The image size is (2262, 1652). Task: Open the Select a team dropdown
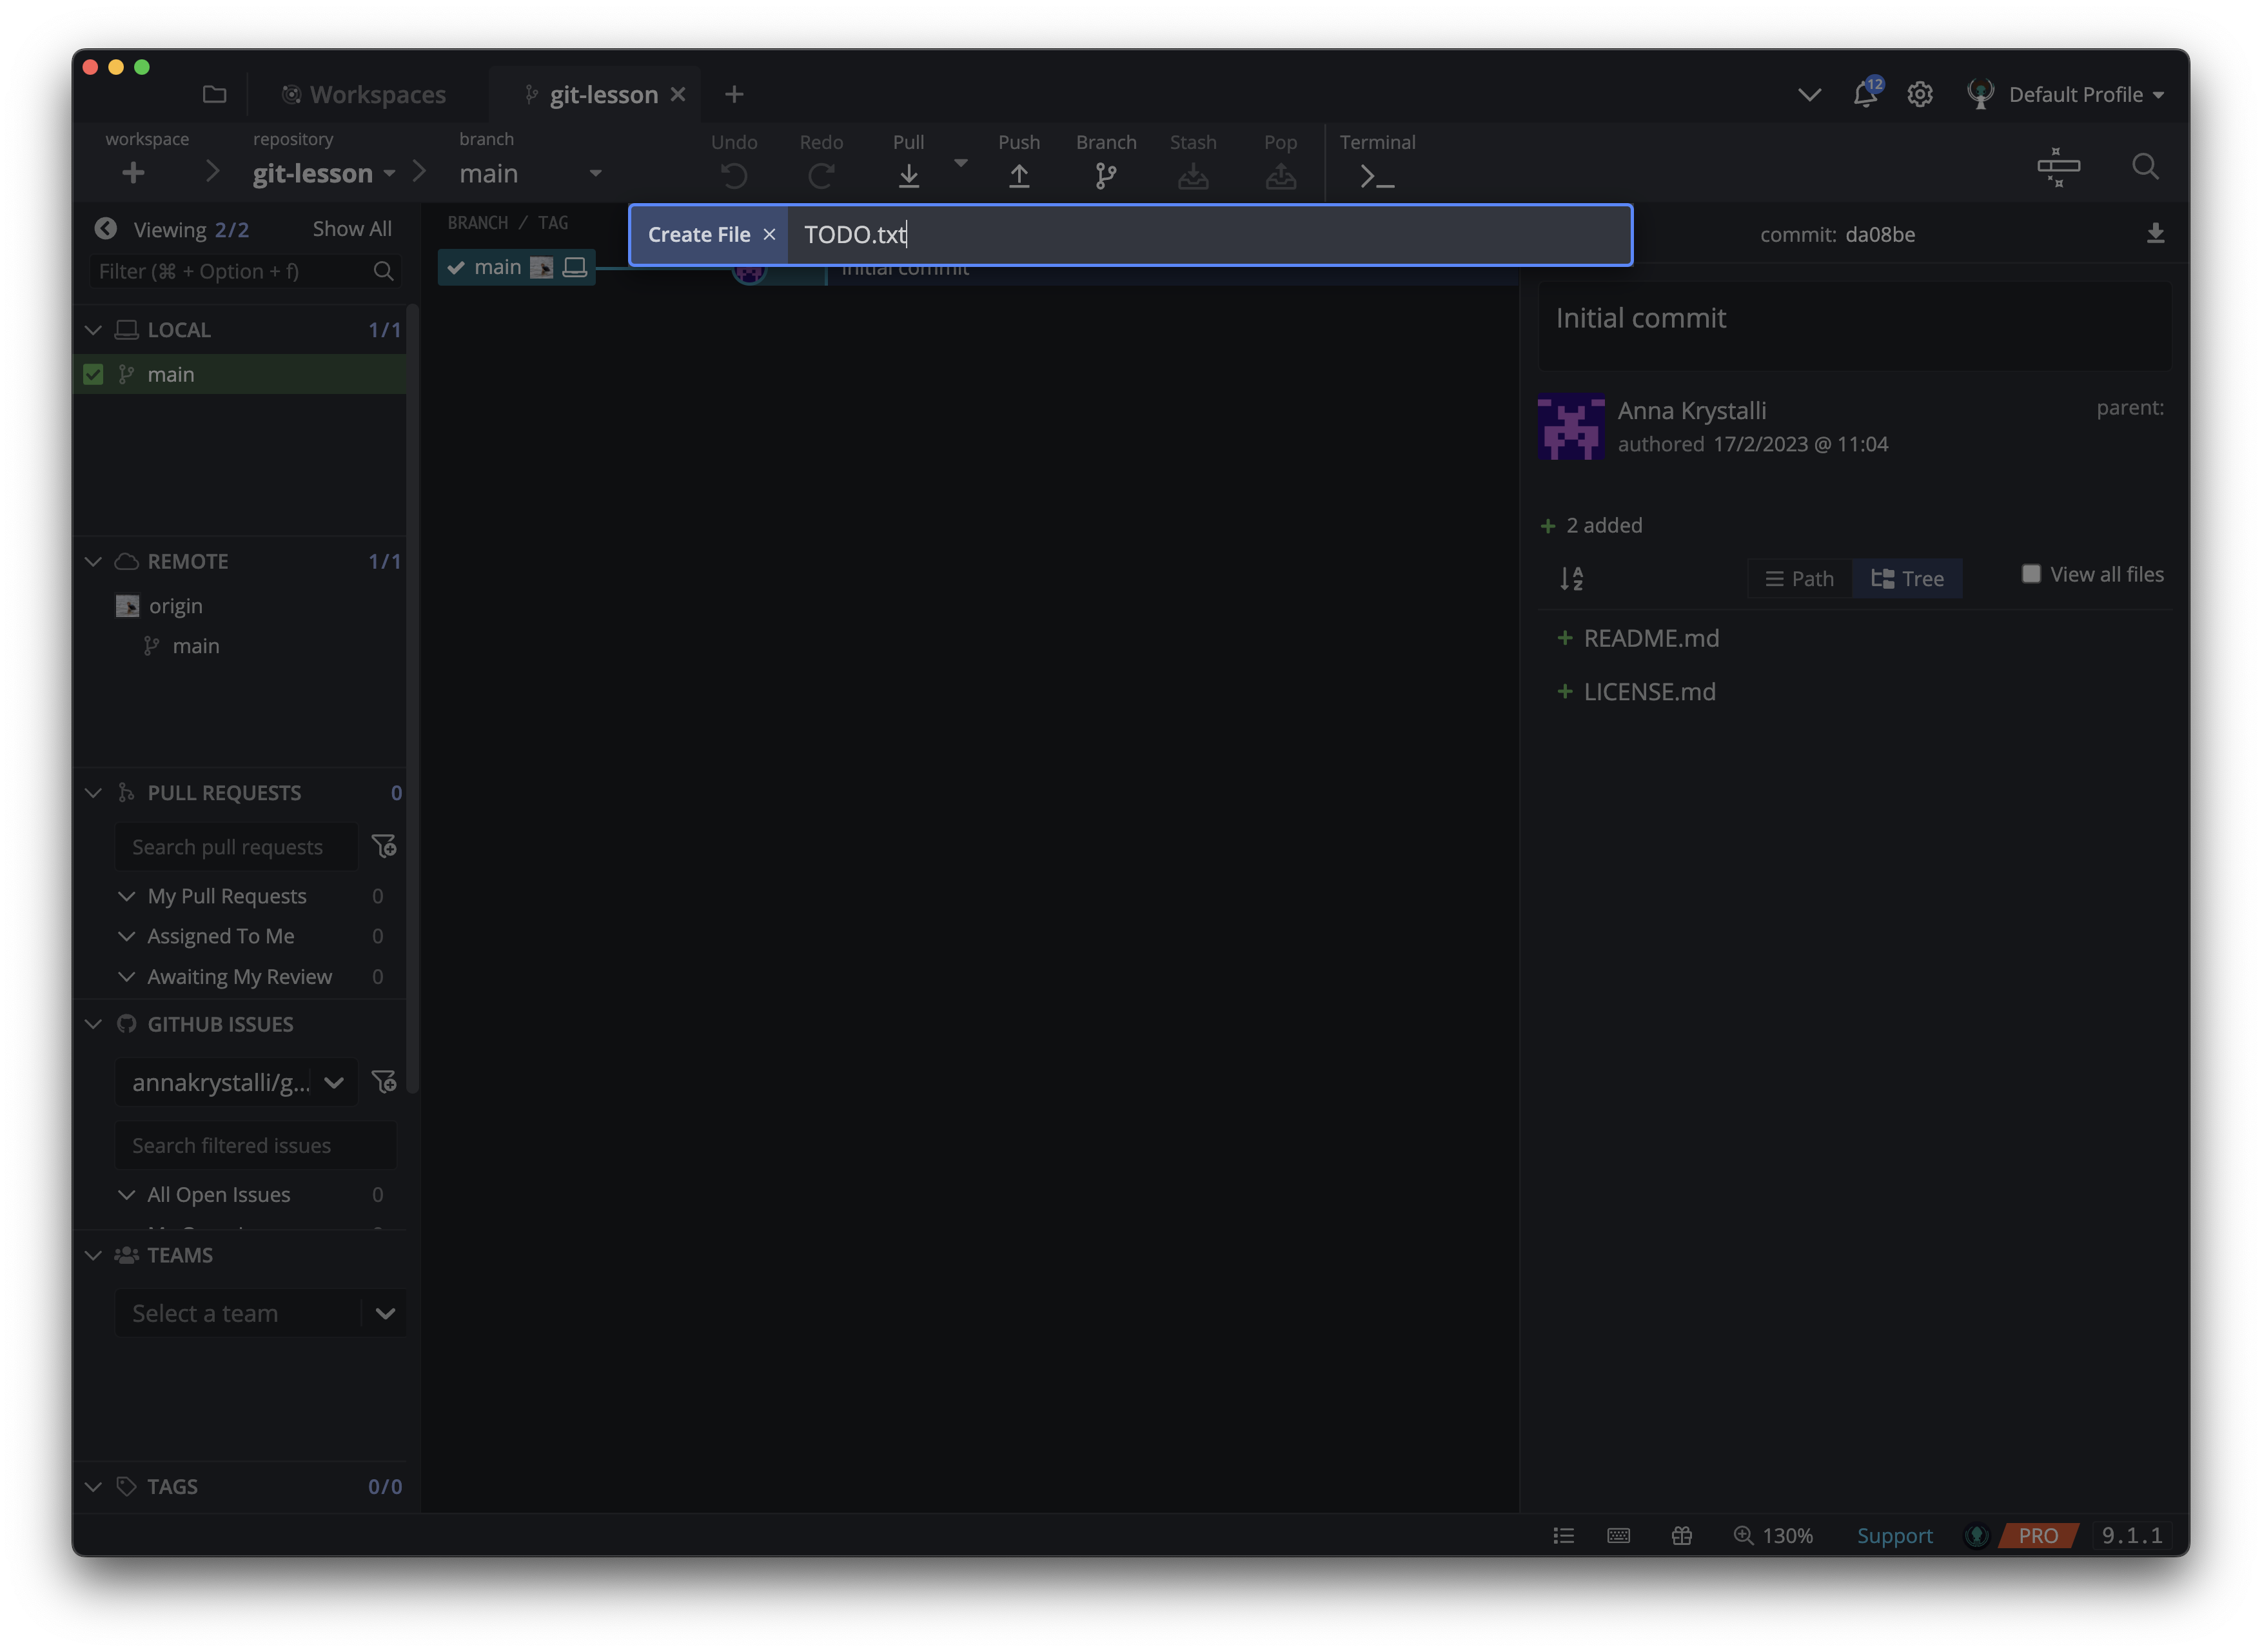[x=260, y=1313]
